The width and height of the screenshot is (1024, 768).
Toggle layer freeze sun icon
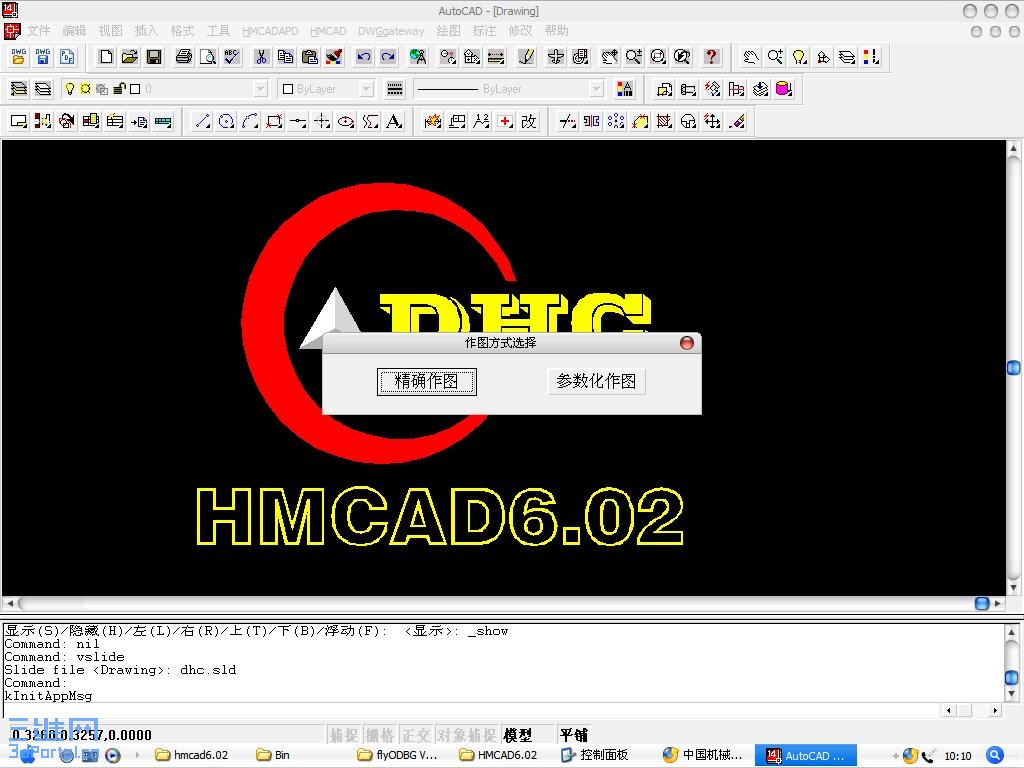point(86,89)
